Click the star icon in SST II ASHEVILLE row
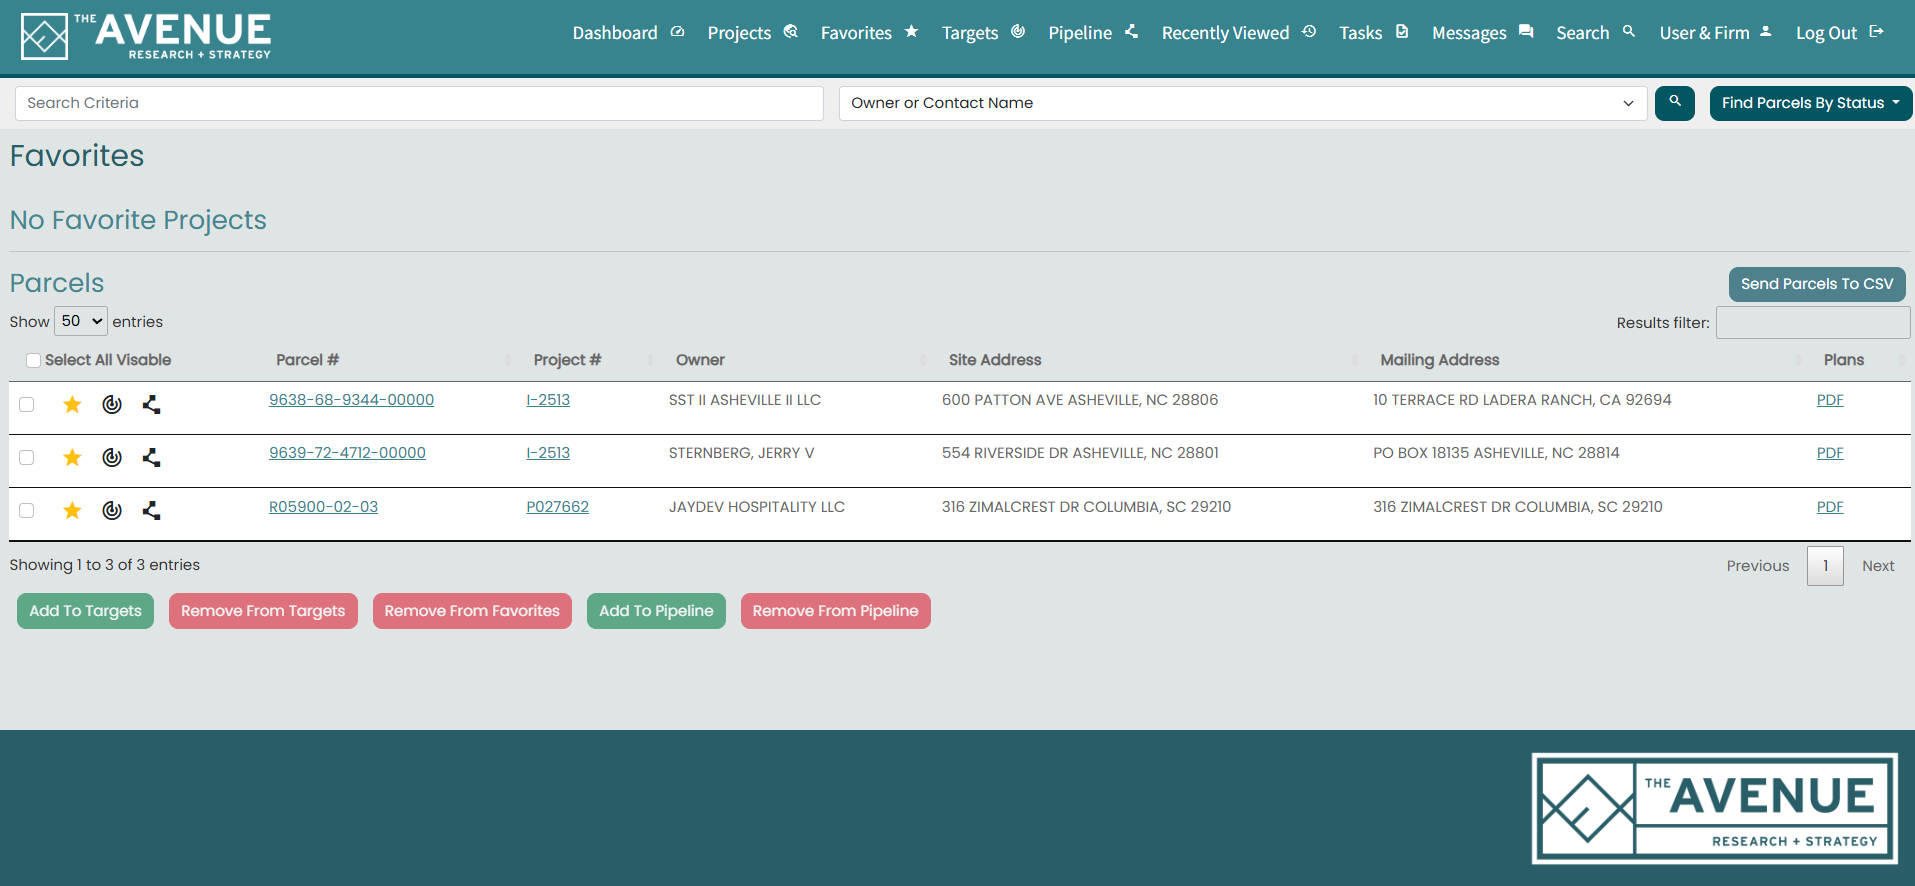The image size is (1915, 886). click(72, 404)
